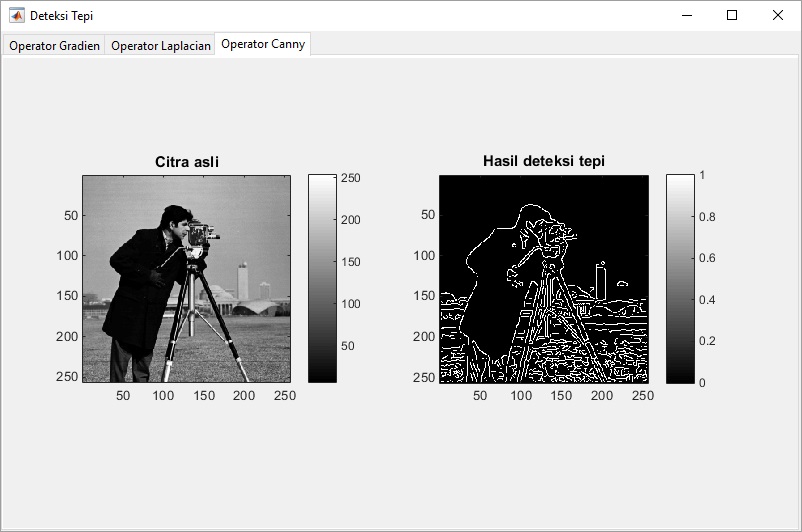Click the 0 to 1 colorbar beside the edge result

(679, 278)
